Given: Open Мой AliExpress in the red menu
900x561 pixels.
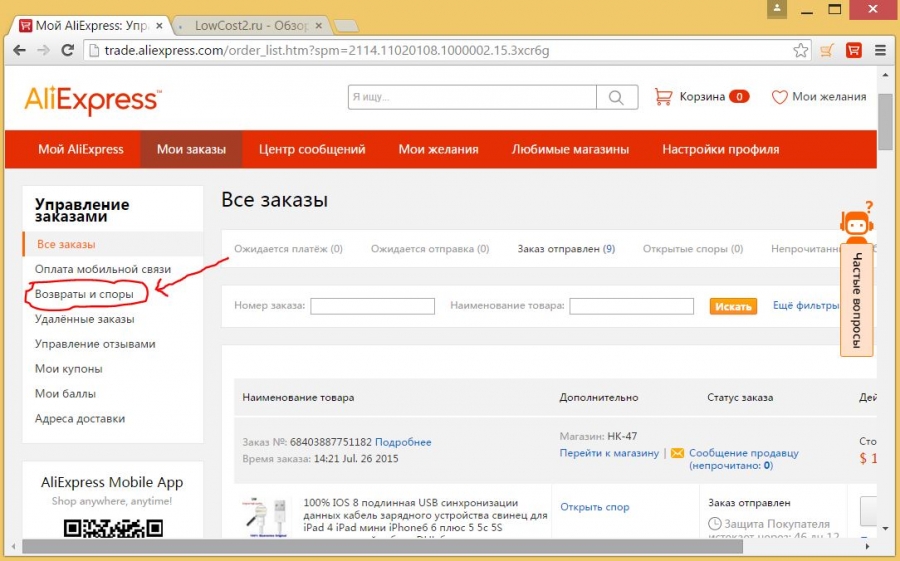Looking at the screenshot, I should (81, 149).
